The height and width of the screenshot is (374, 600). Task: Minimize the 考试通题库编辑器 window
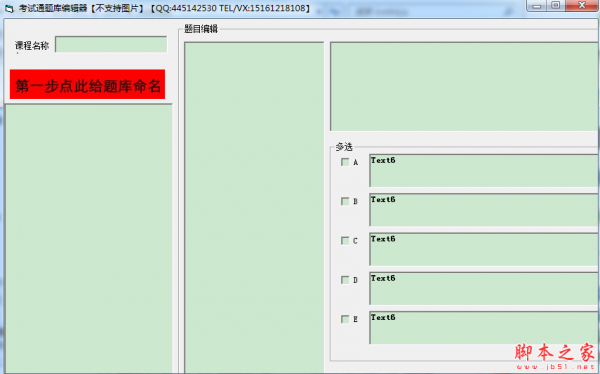point(537,6)
